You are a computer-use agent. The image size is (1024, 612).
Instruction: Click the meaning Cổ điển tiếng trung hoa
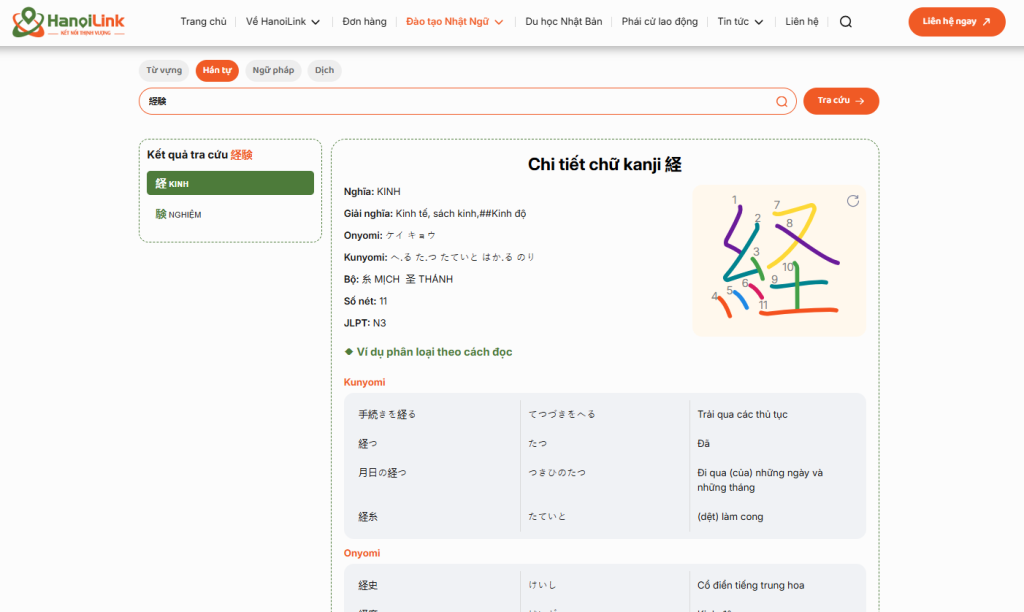click(751, 585)
